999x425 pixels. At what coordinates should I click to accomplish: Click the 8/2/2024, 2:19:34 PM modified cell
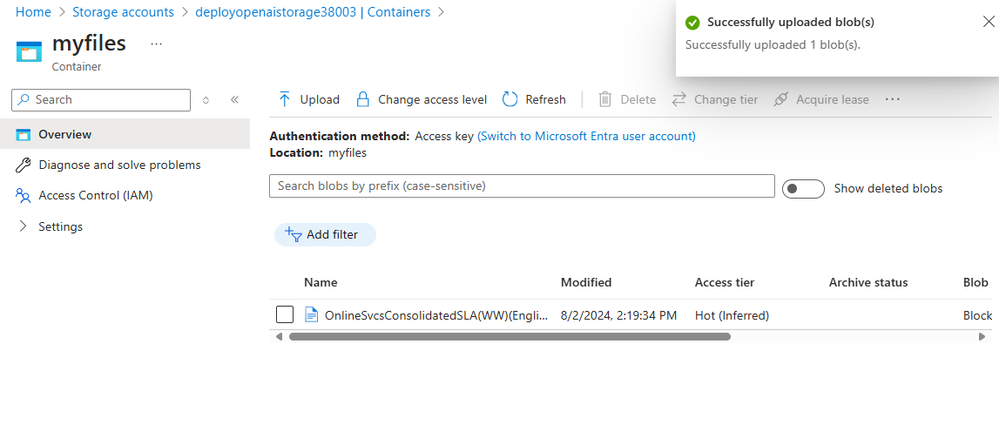click(619, 315)
